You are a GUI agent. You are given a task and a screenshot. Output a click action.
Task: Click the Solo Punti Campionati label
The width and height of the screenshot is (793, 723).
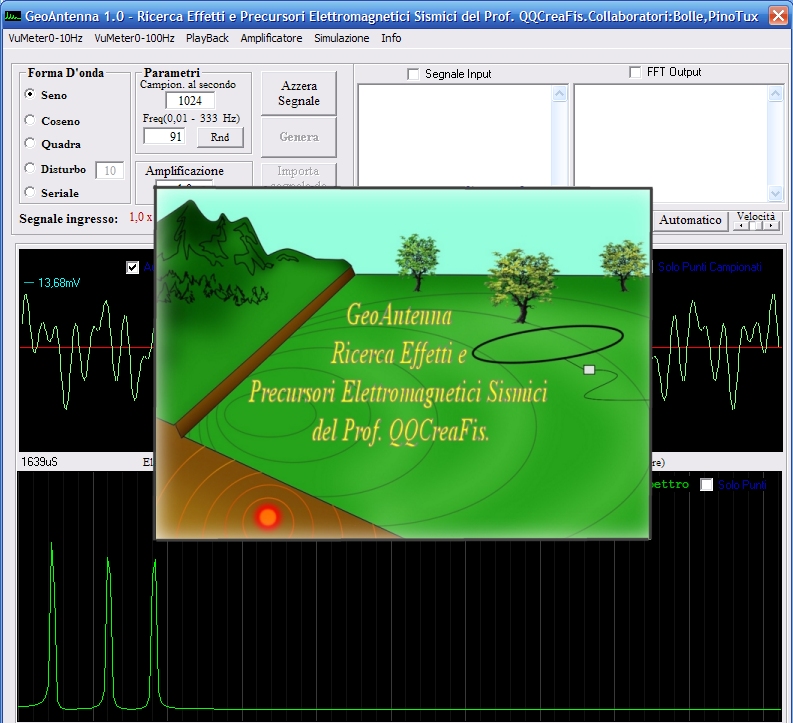click(710, 267)
